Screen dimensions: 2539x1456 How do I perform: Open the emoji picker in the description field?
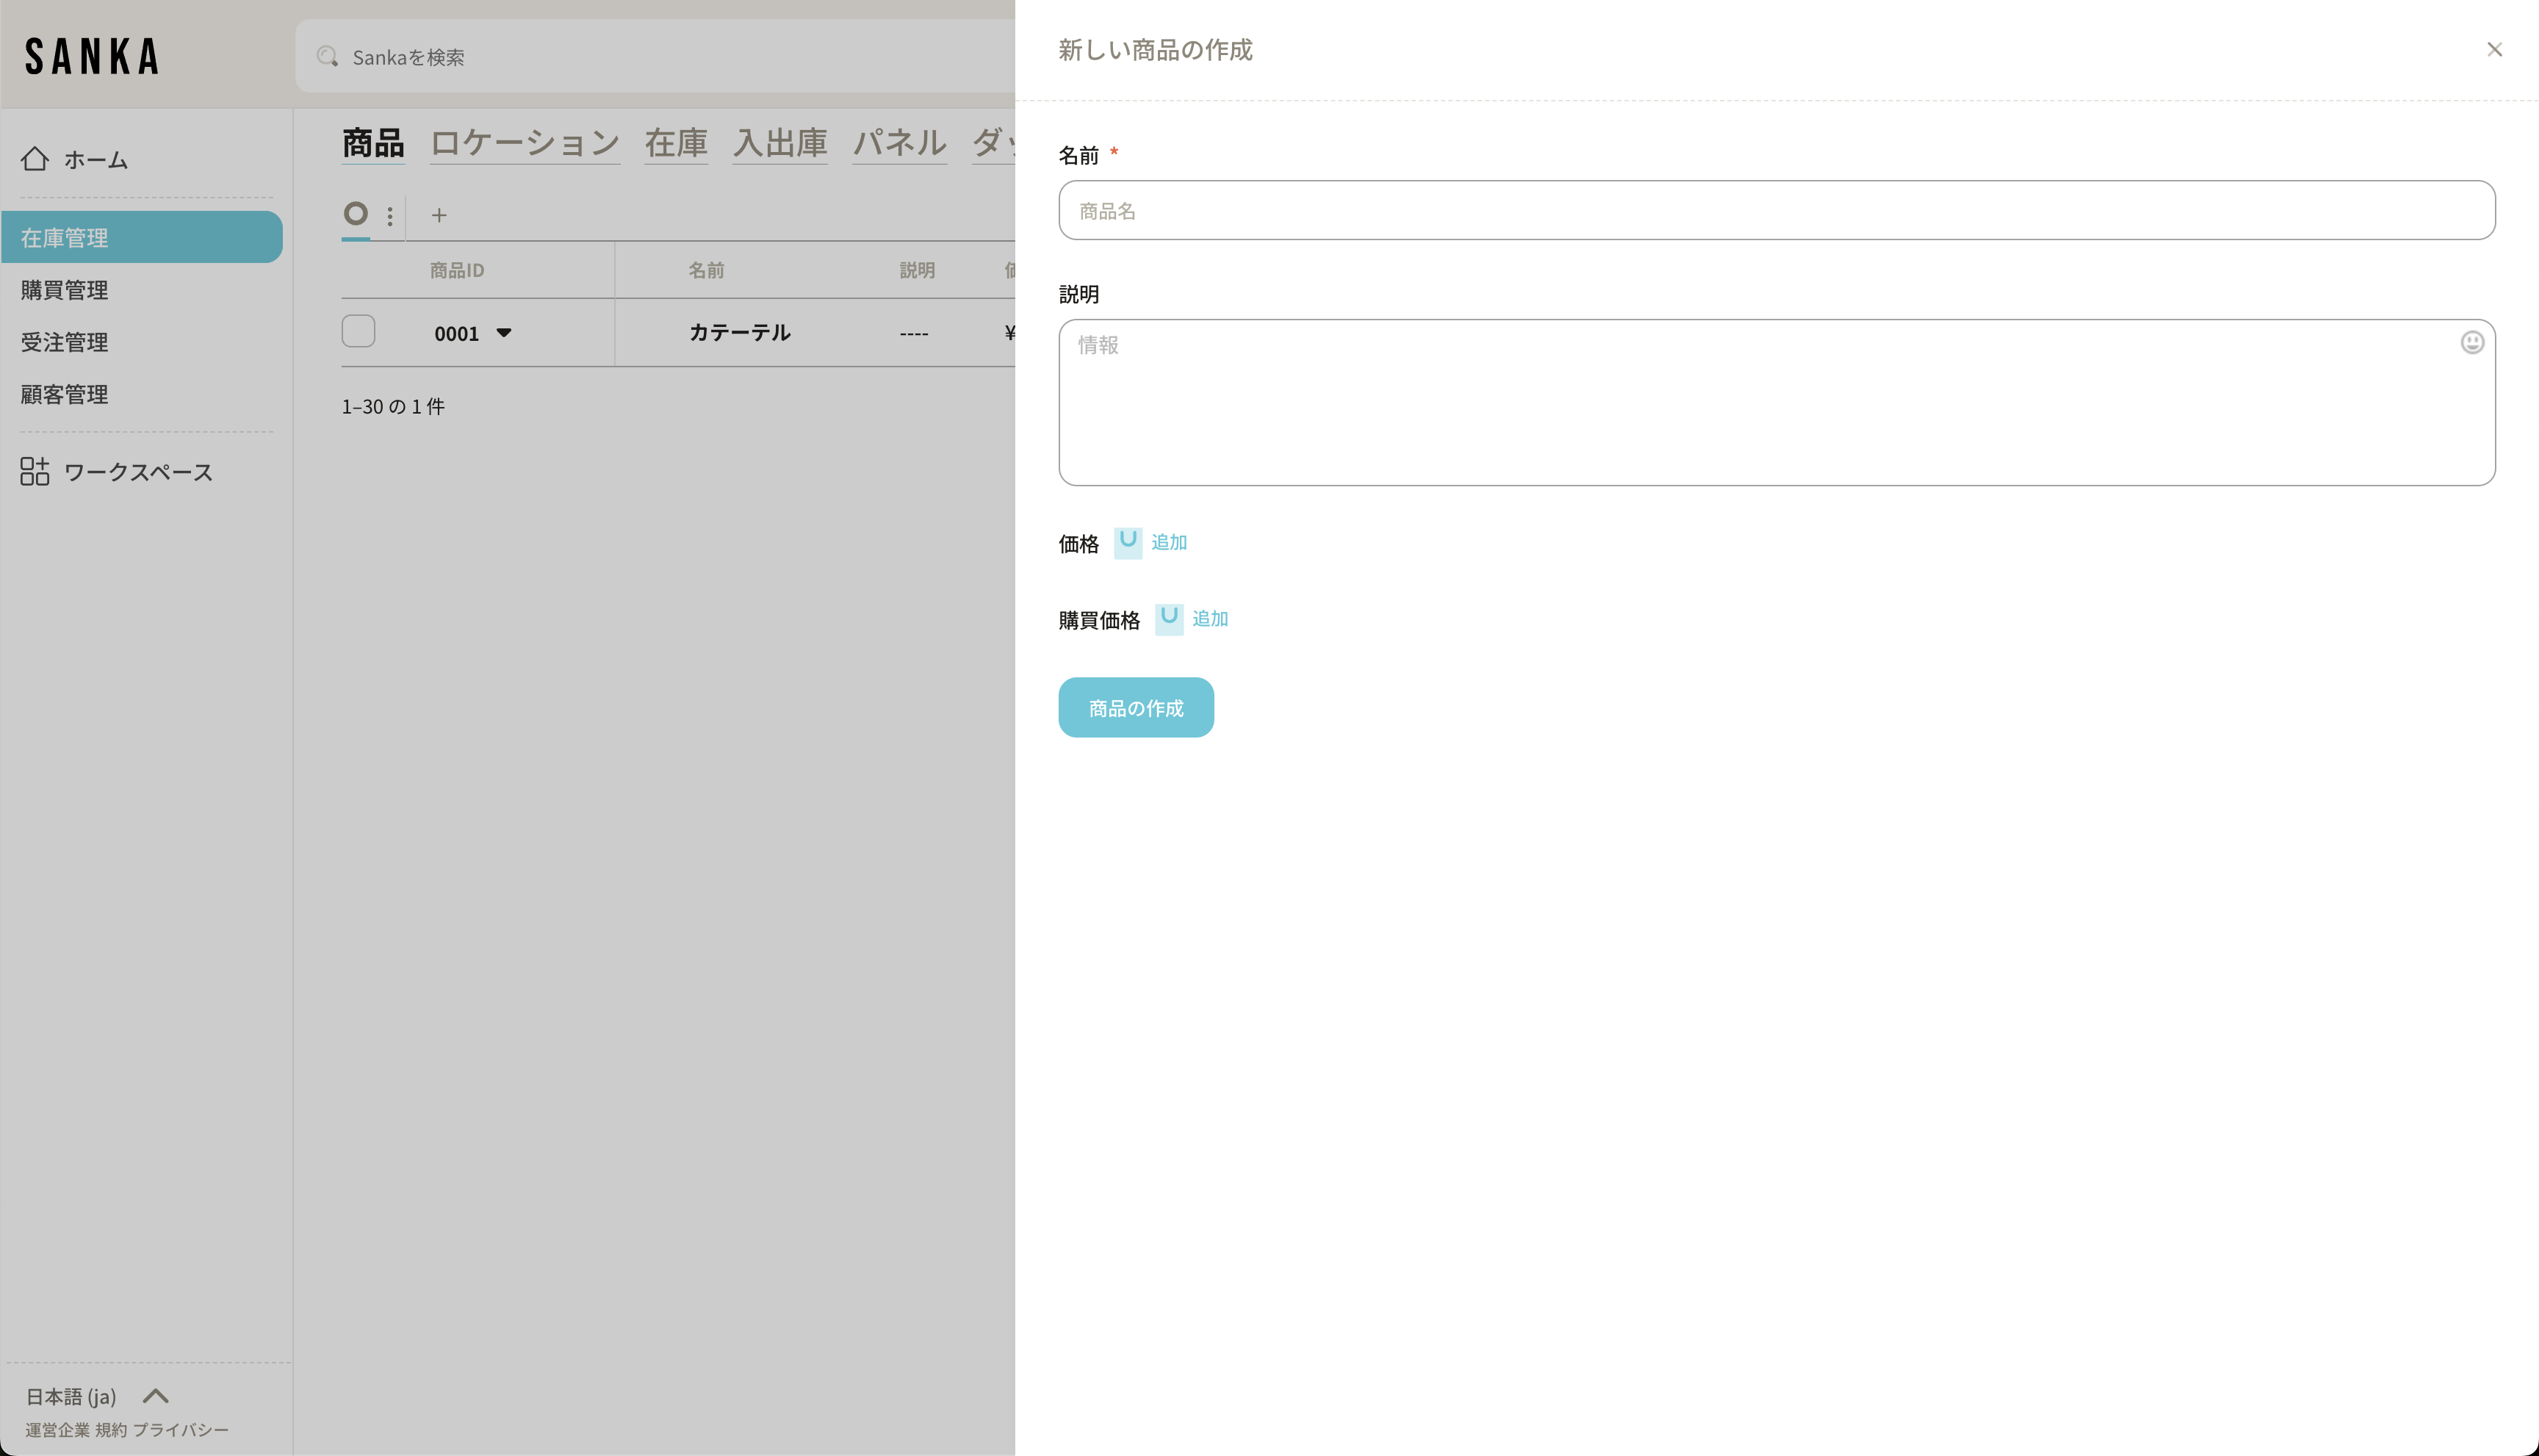[2472, 343]
